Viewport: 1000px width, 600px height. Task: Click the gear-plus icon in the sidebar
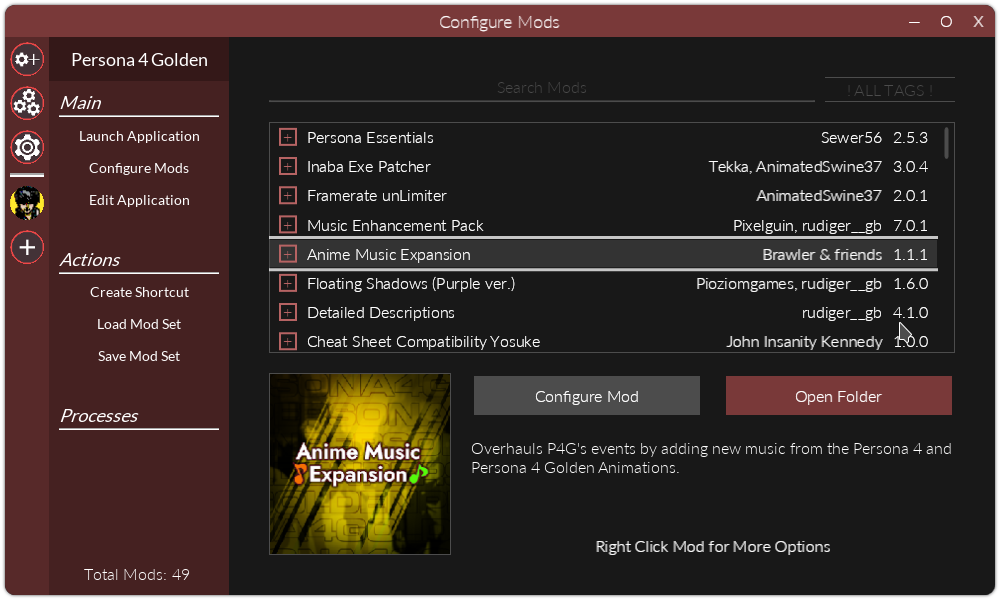[27, 59]
